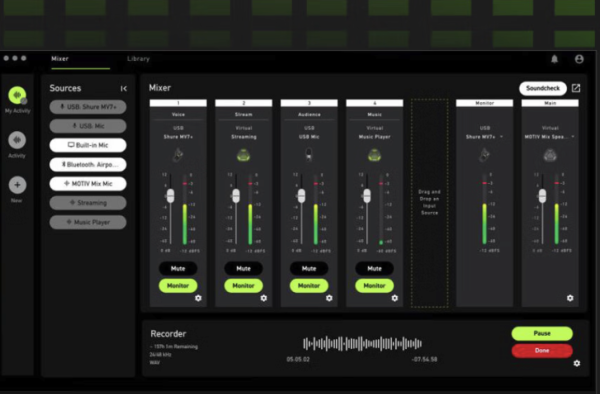Switch to the Library tab
The height and width of the screenshot is (394, 600).
point(139,59)
